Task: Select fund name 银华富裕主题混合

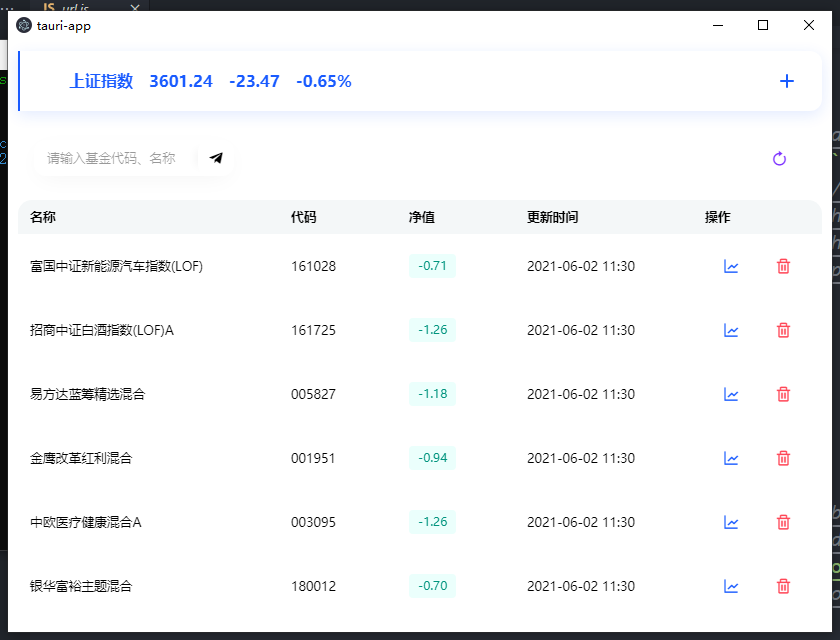Action: [81, 586]
